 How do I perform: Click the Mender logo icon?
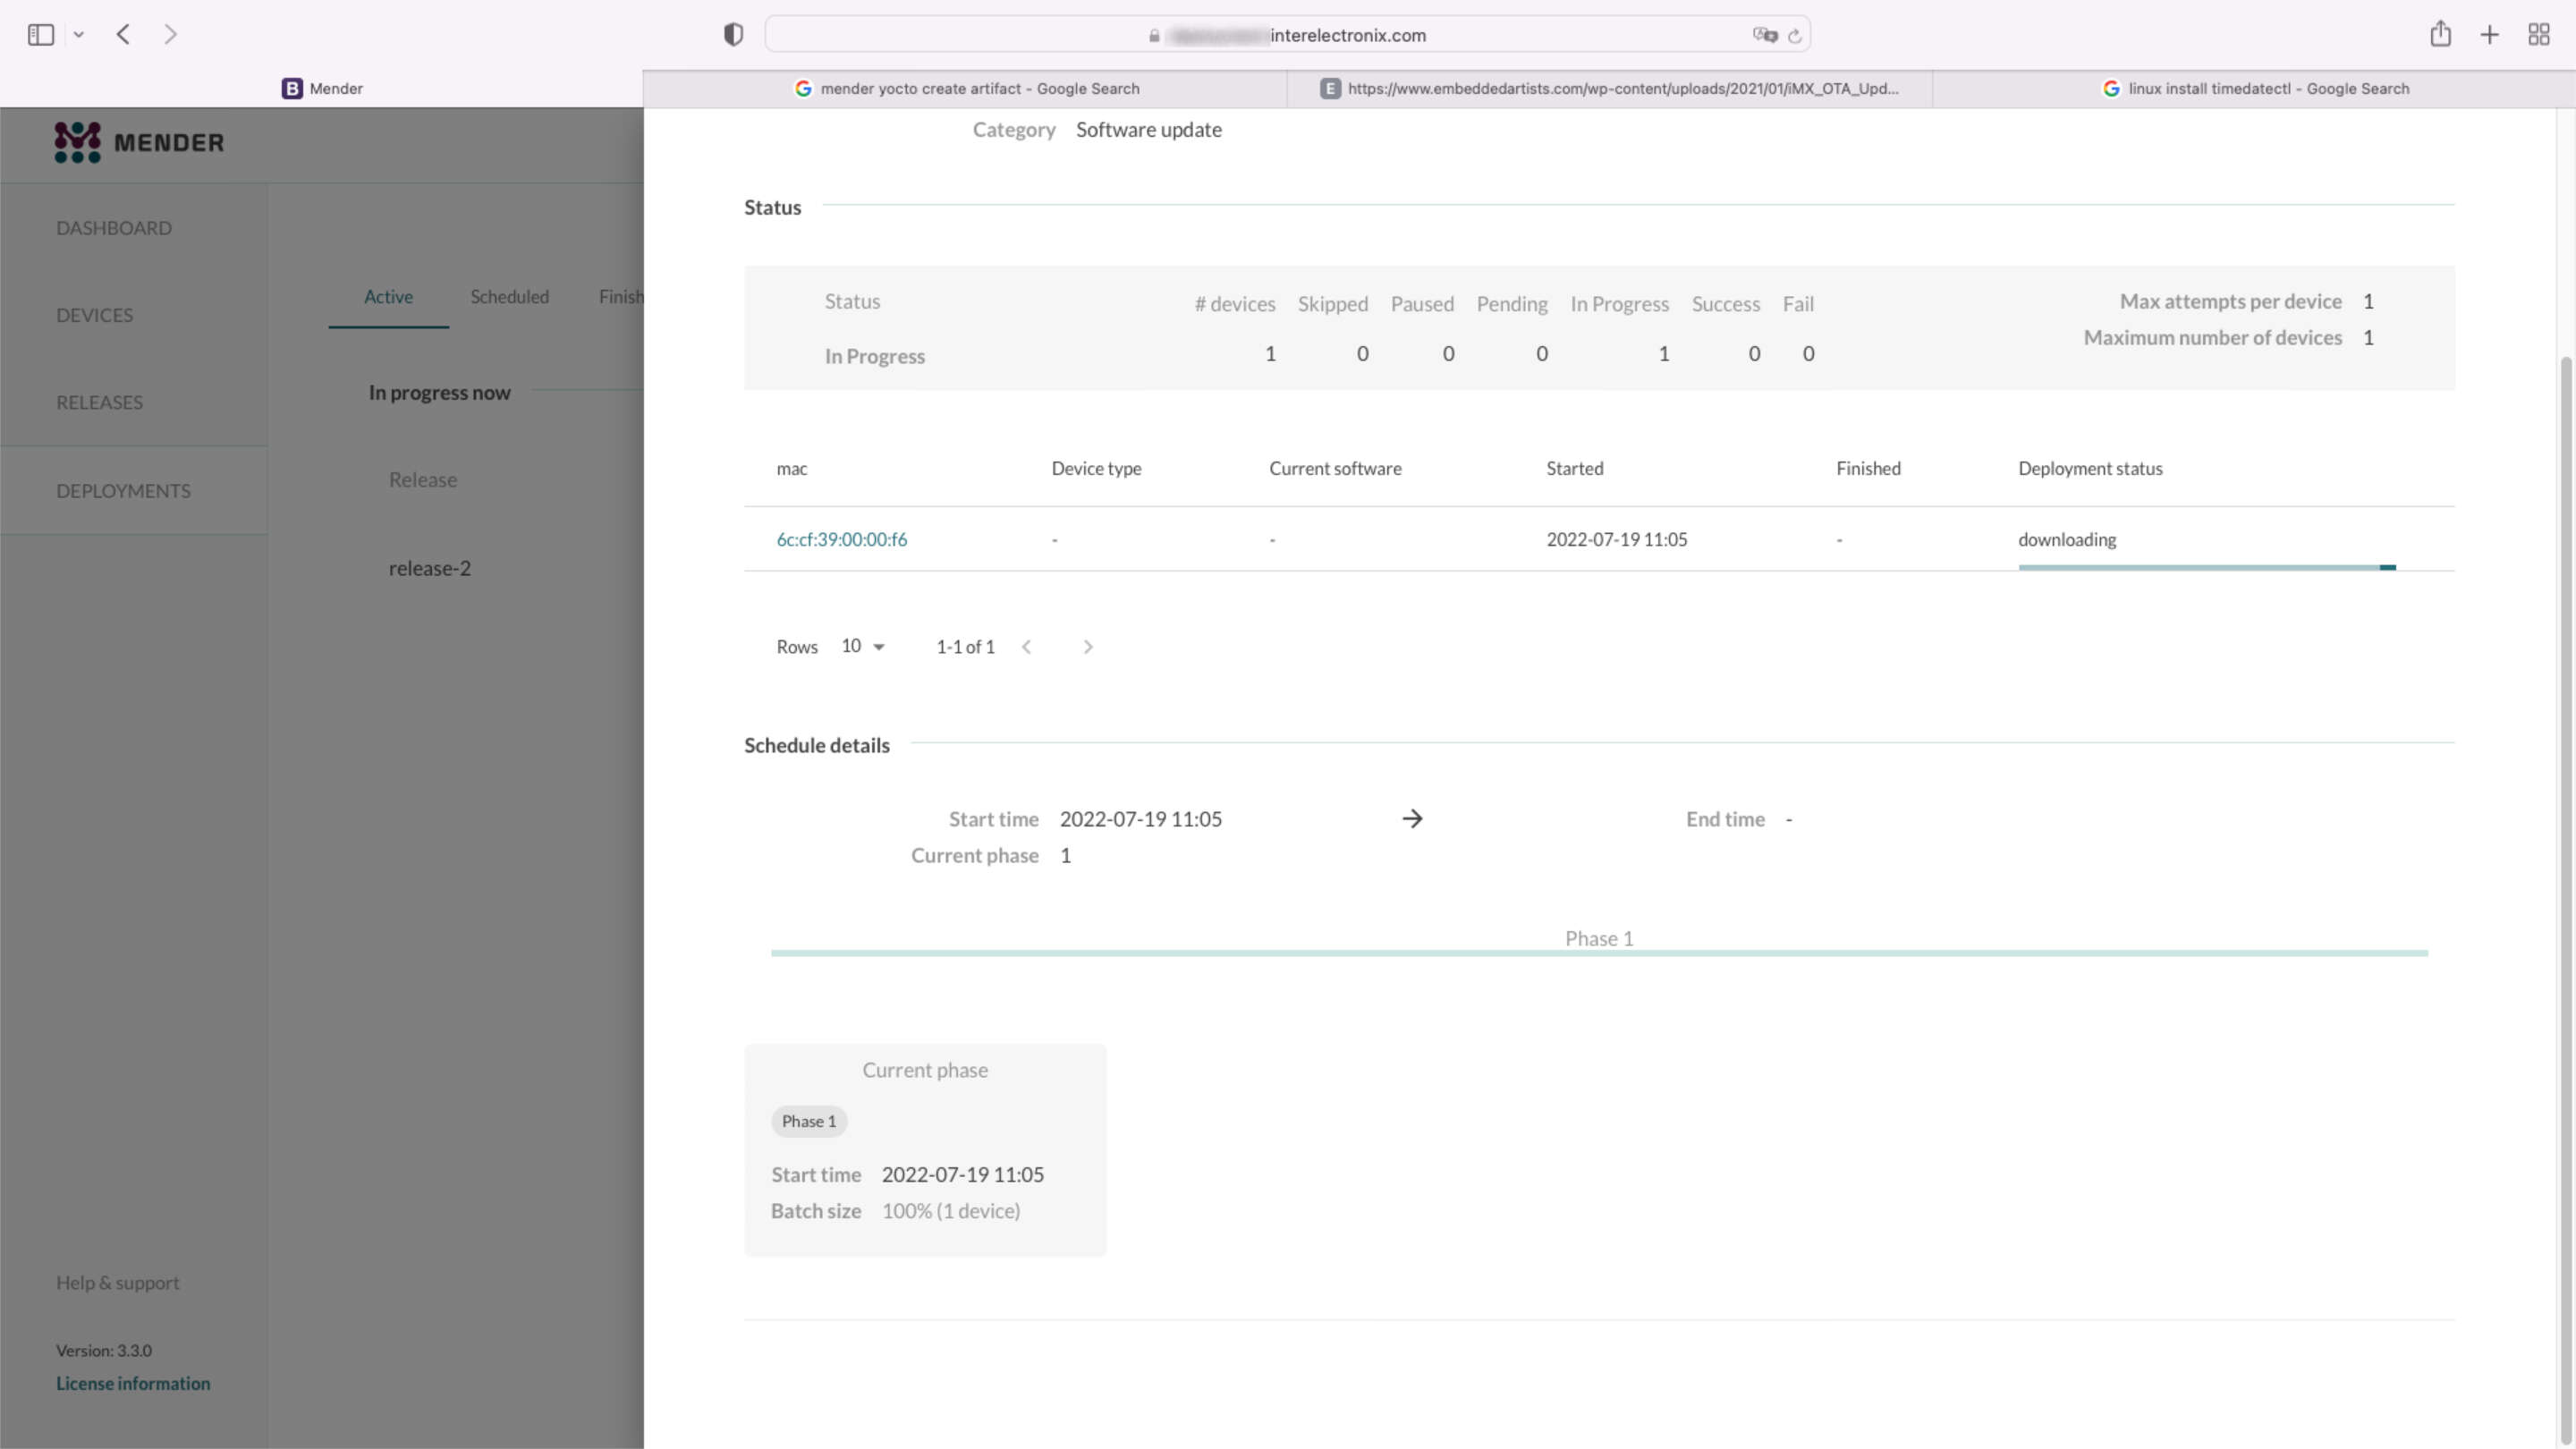click(78, 143)
